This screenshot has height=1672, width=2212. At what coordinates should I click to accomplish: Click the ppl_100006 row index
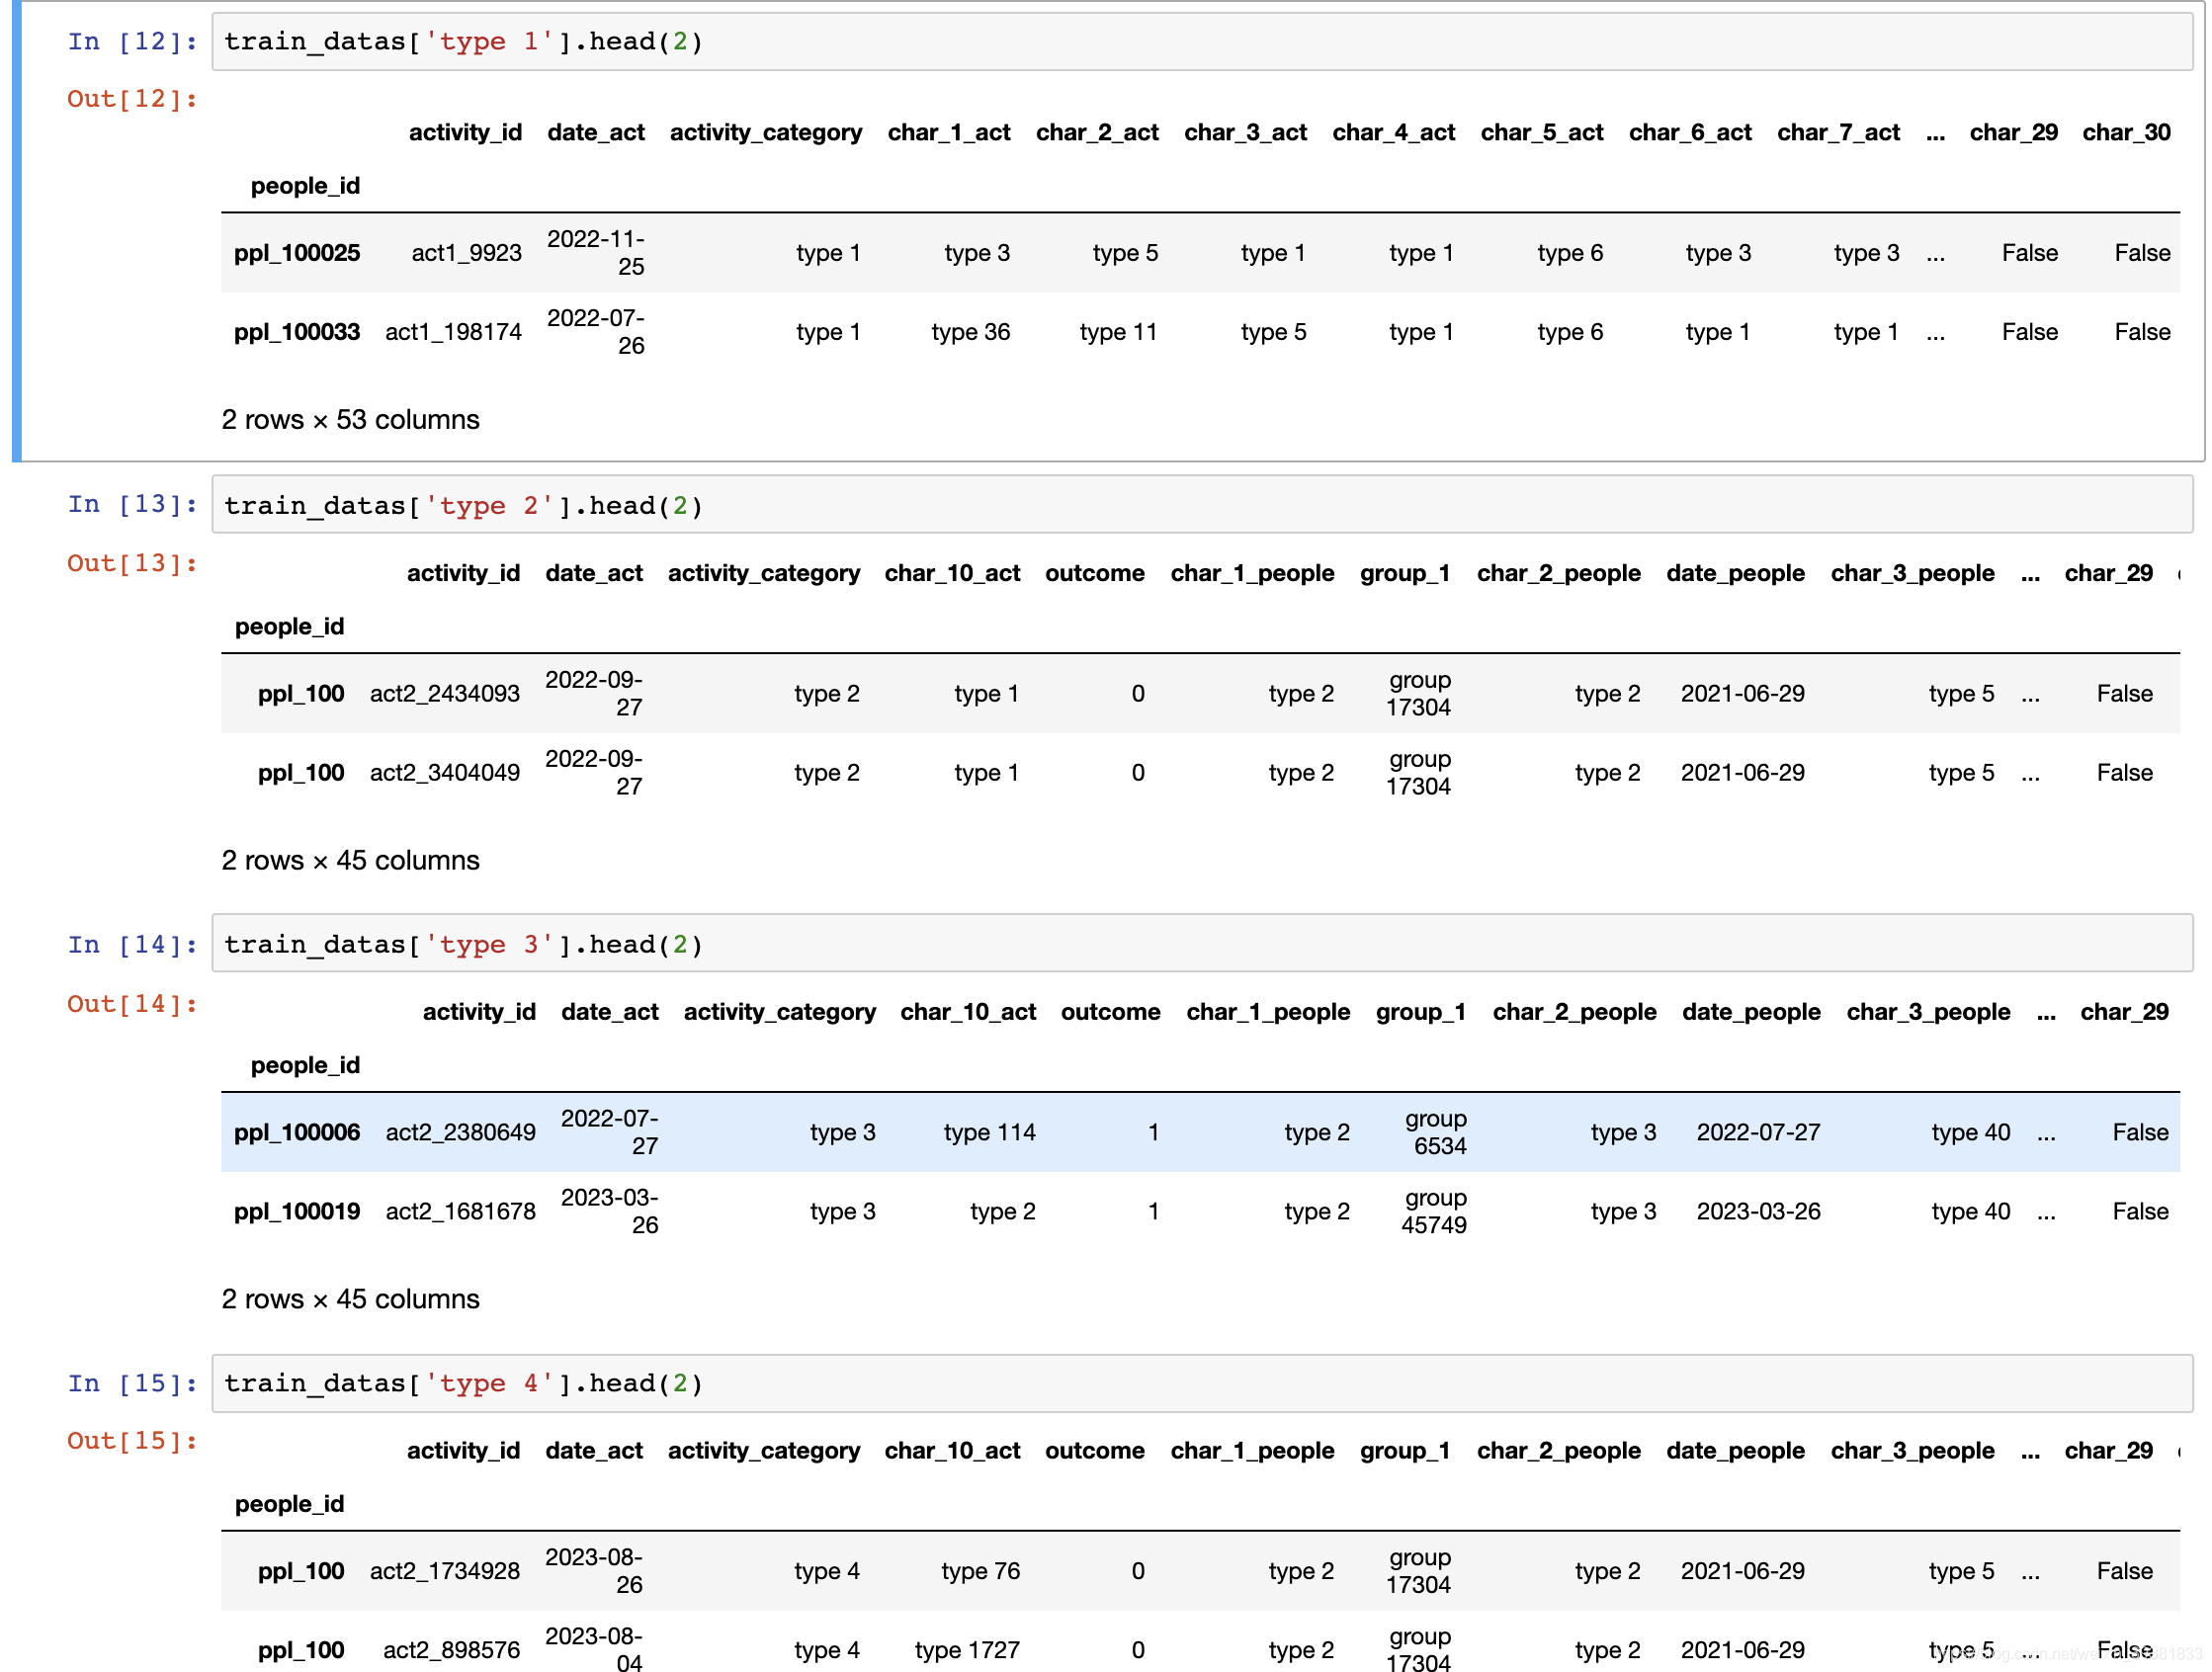(x=297, y=1132)
